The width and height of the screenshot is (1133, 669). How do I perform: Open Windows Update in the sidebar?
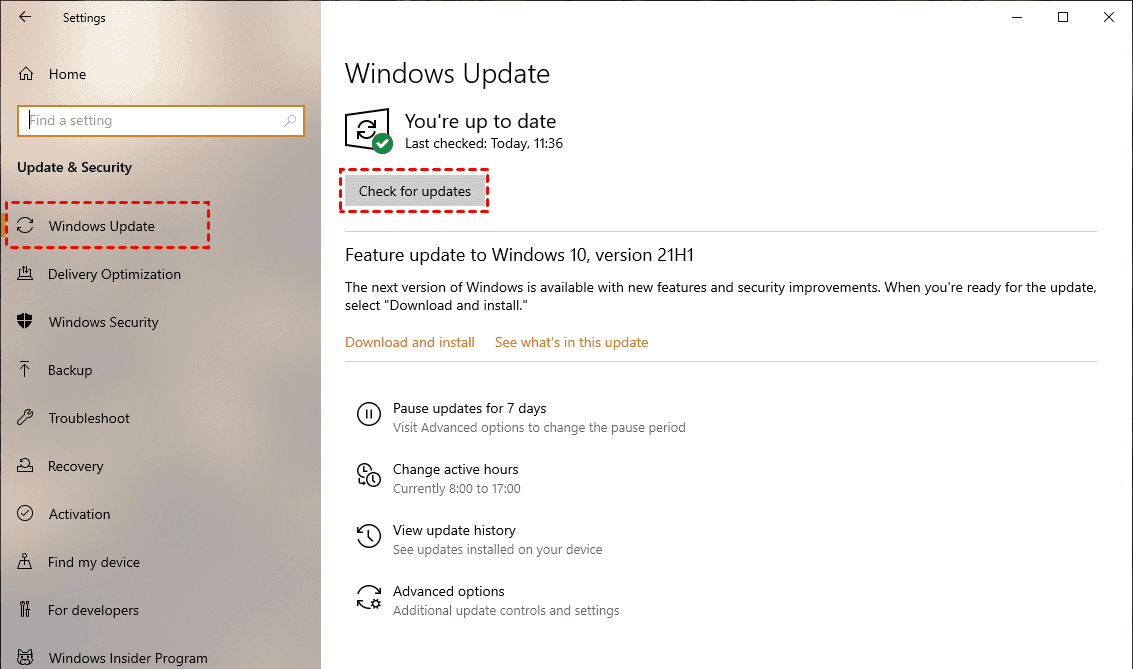click(102, 226)
